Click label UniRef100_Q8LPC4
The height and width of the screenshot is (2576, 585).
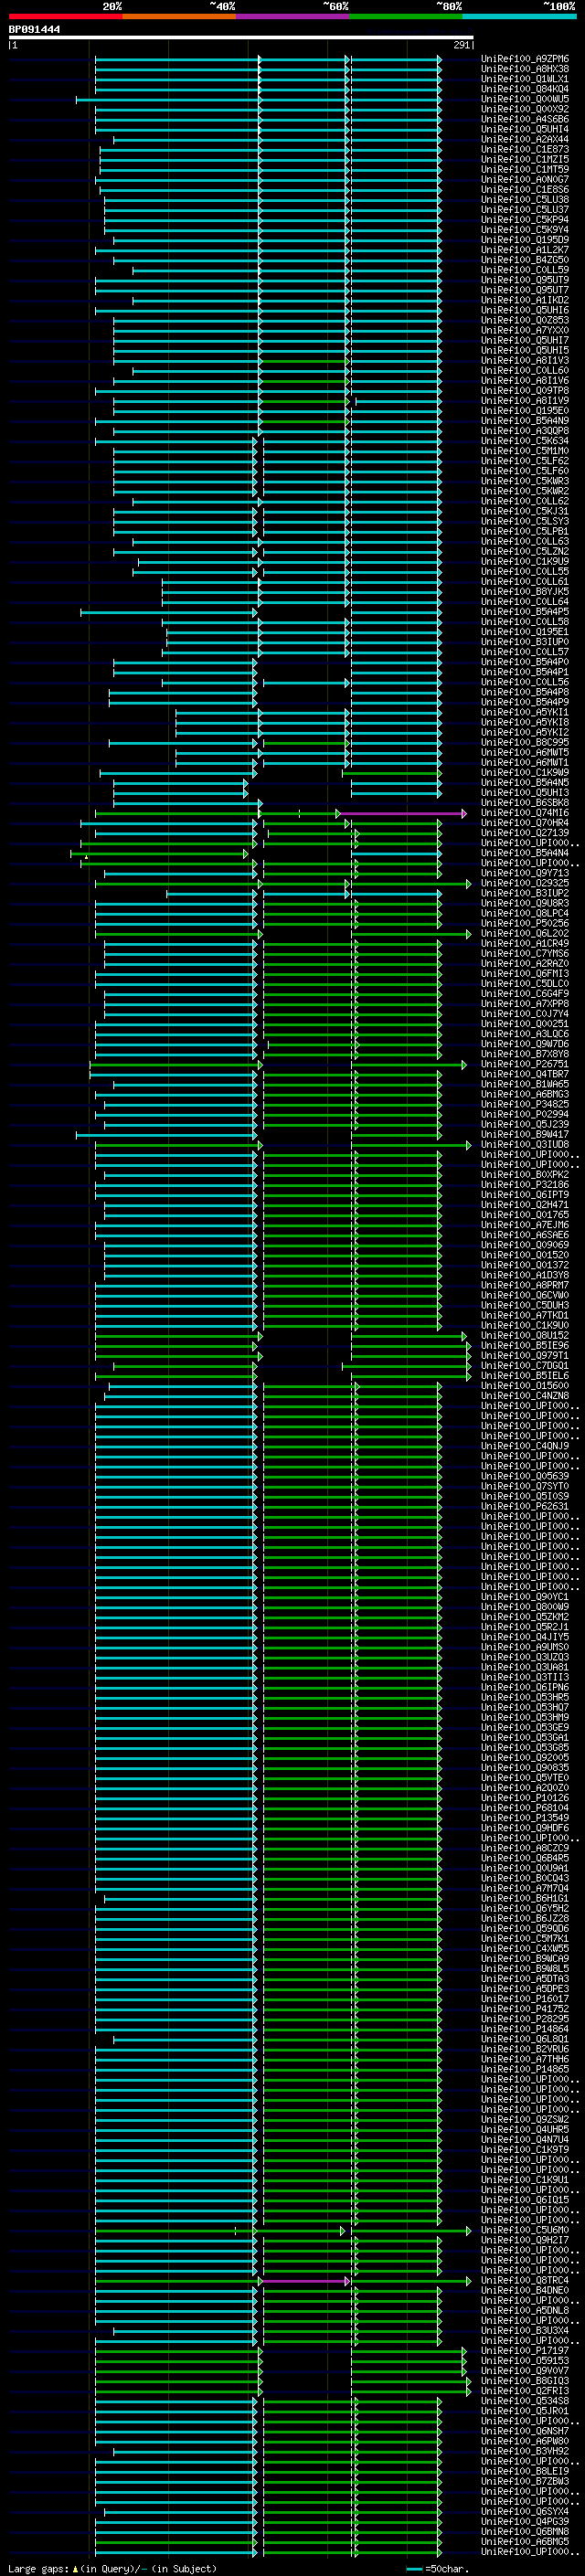pos(525,913)
